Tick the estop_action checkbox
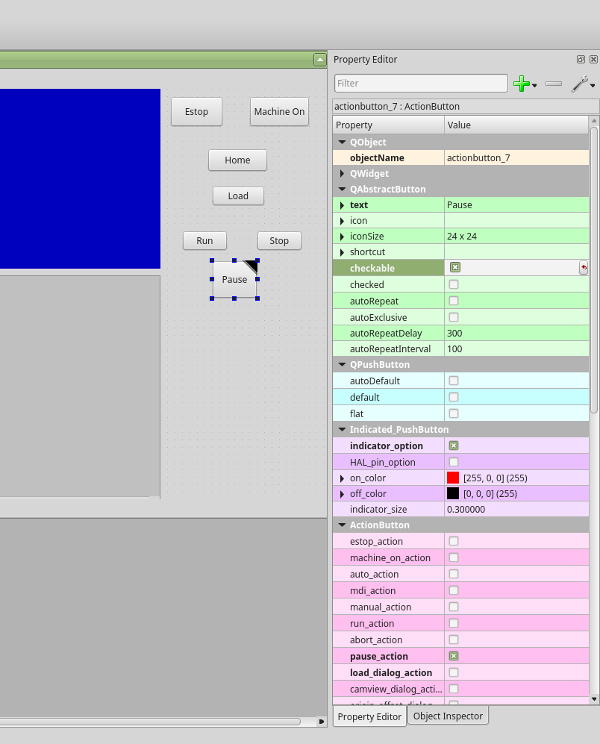 [x=454, y=542]
